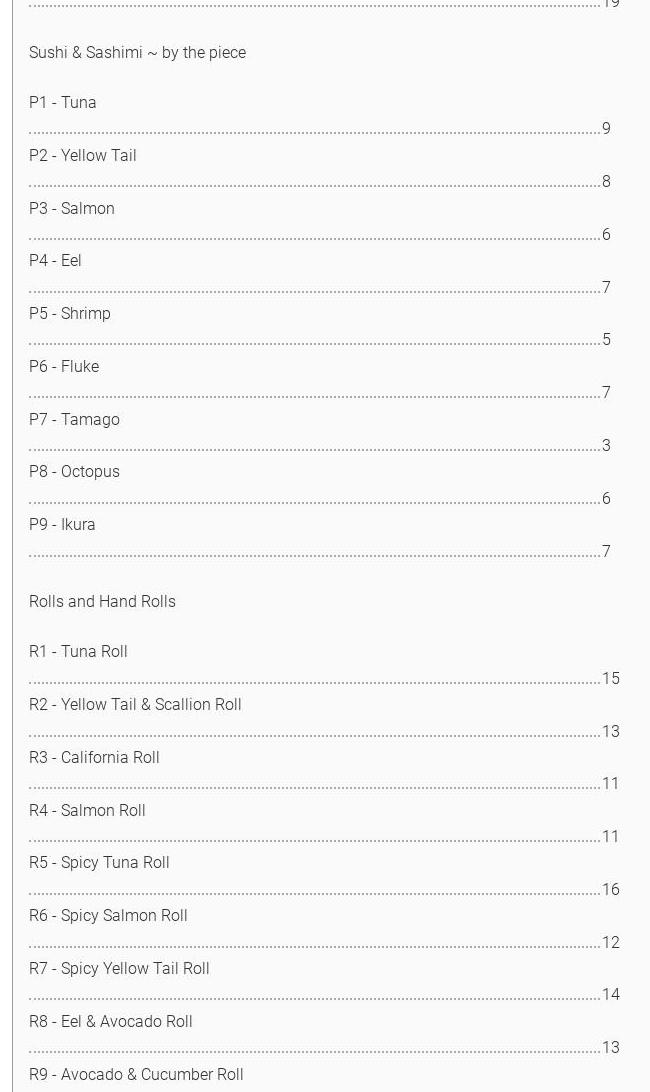Image resolution: width=650 pixels, height=1092 pixels.
Task: Choose the R3 - California Roll entry
Action: click(x=94, y=758)
